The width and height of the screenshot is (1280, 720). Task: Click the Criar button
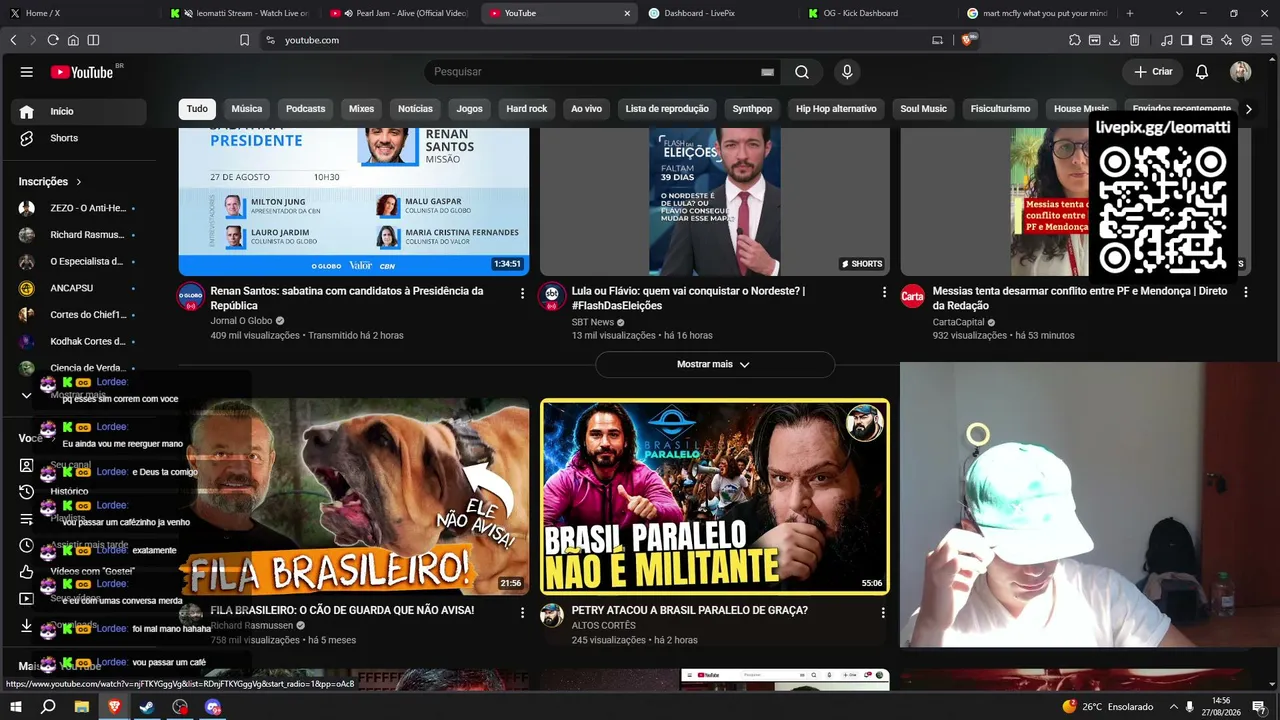click(x=1153, y=72)
